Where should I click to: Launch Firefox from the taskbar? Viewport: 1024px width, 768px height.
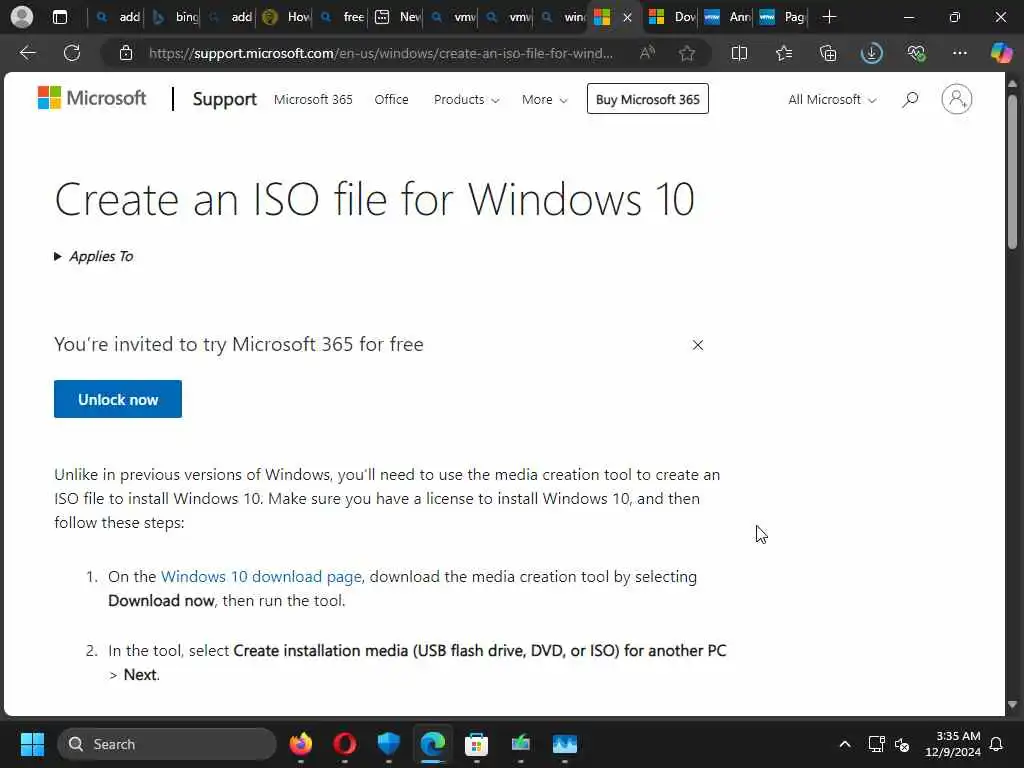301,744
